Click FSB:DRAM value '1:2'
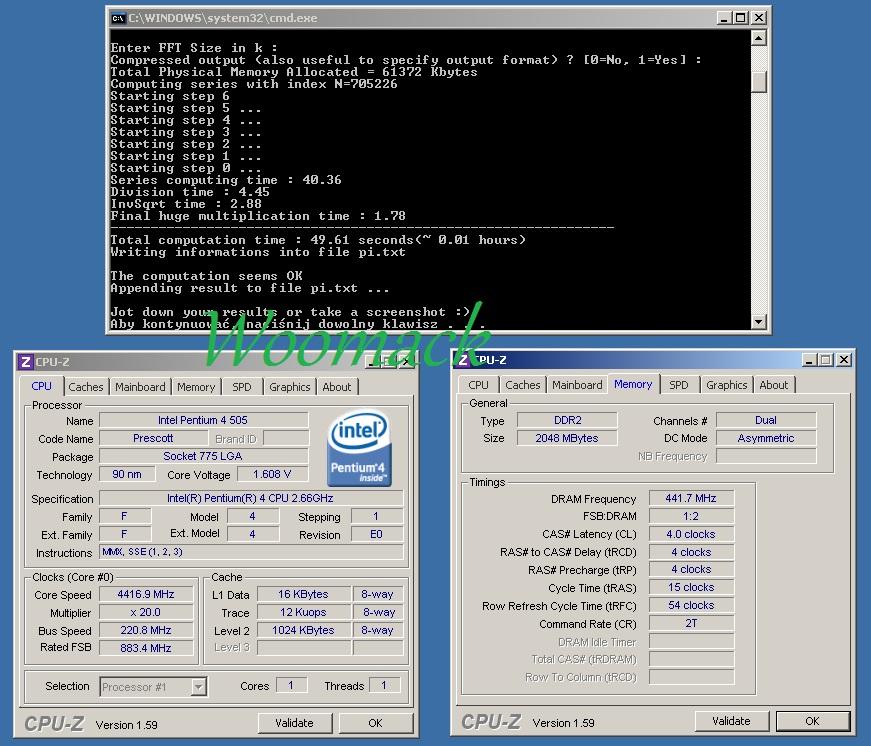This screenshot has height=746, width=871. (691, 516)
